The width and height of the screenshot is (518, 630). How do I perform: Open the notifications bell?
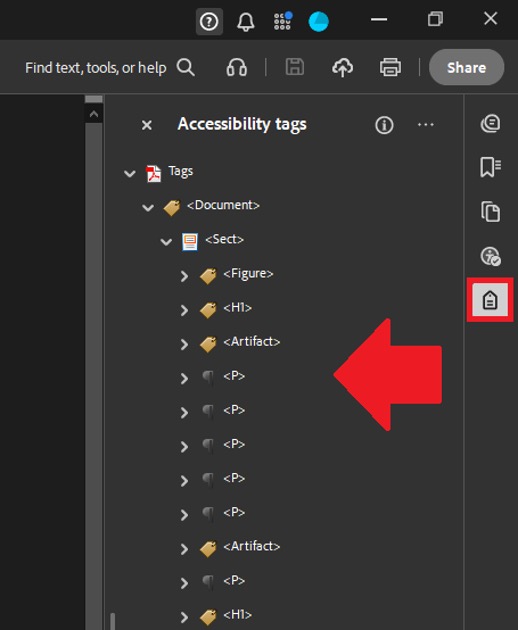pos(246,22)
